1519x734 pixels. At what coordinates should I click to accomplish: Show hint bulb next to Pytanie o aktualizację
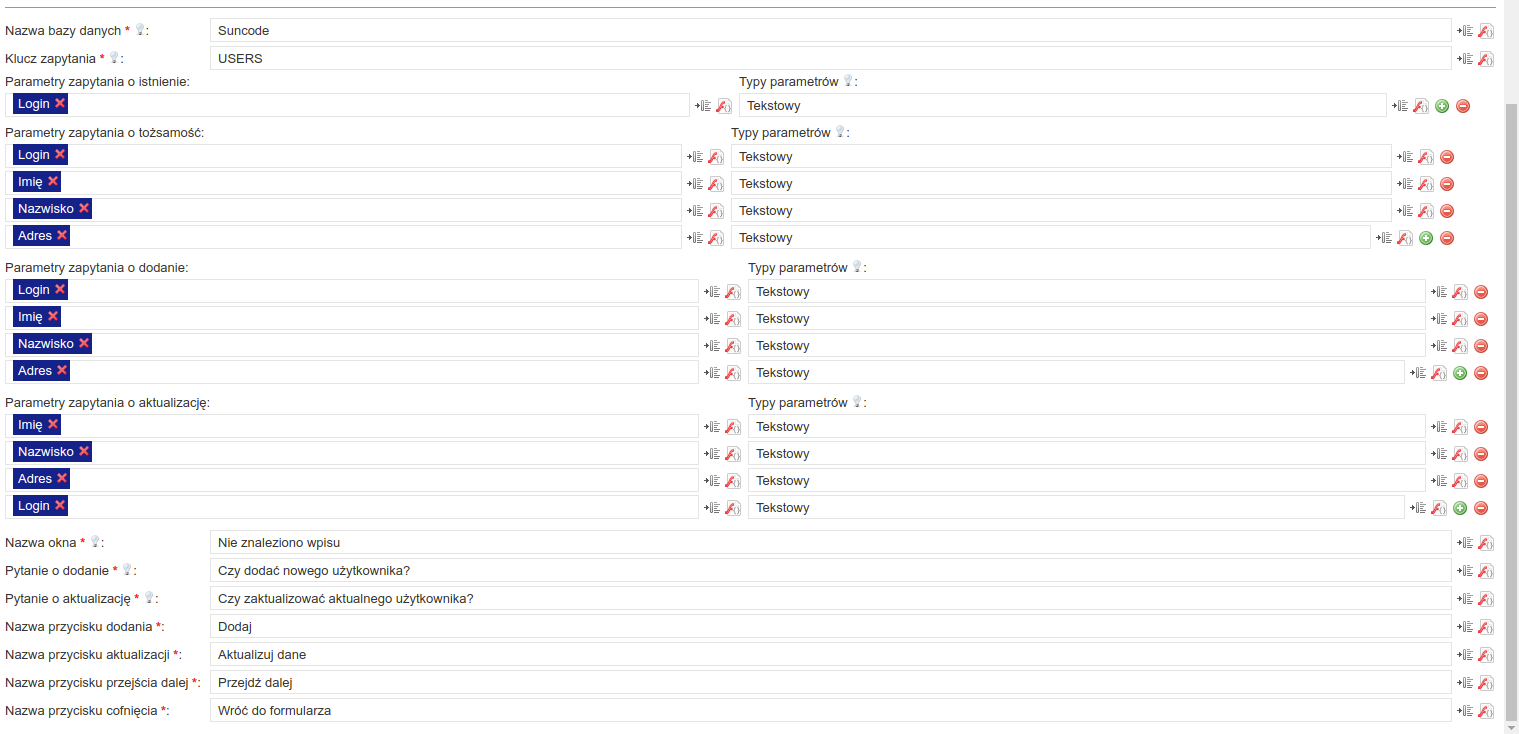tap(149, 598)
